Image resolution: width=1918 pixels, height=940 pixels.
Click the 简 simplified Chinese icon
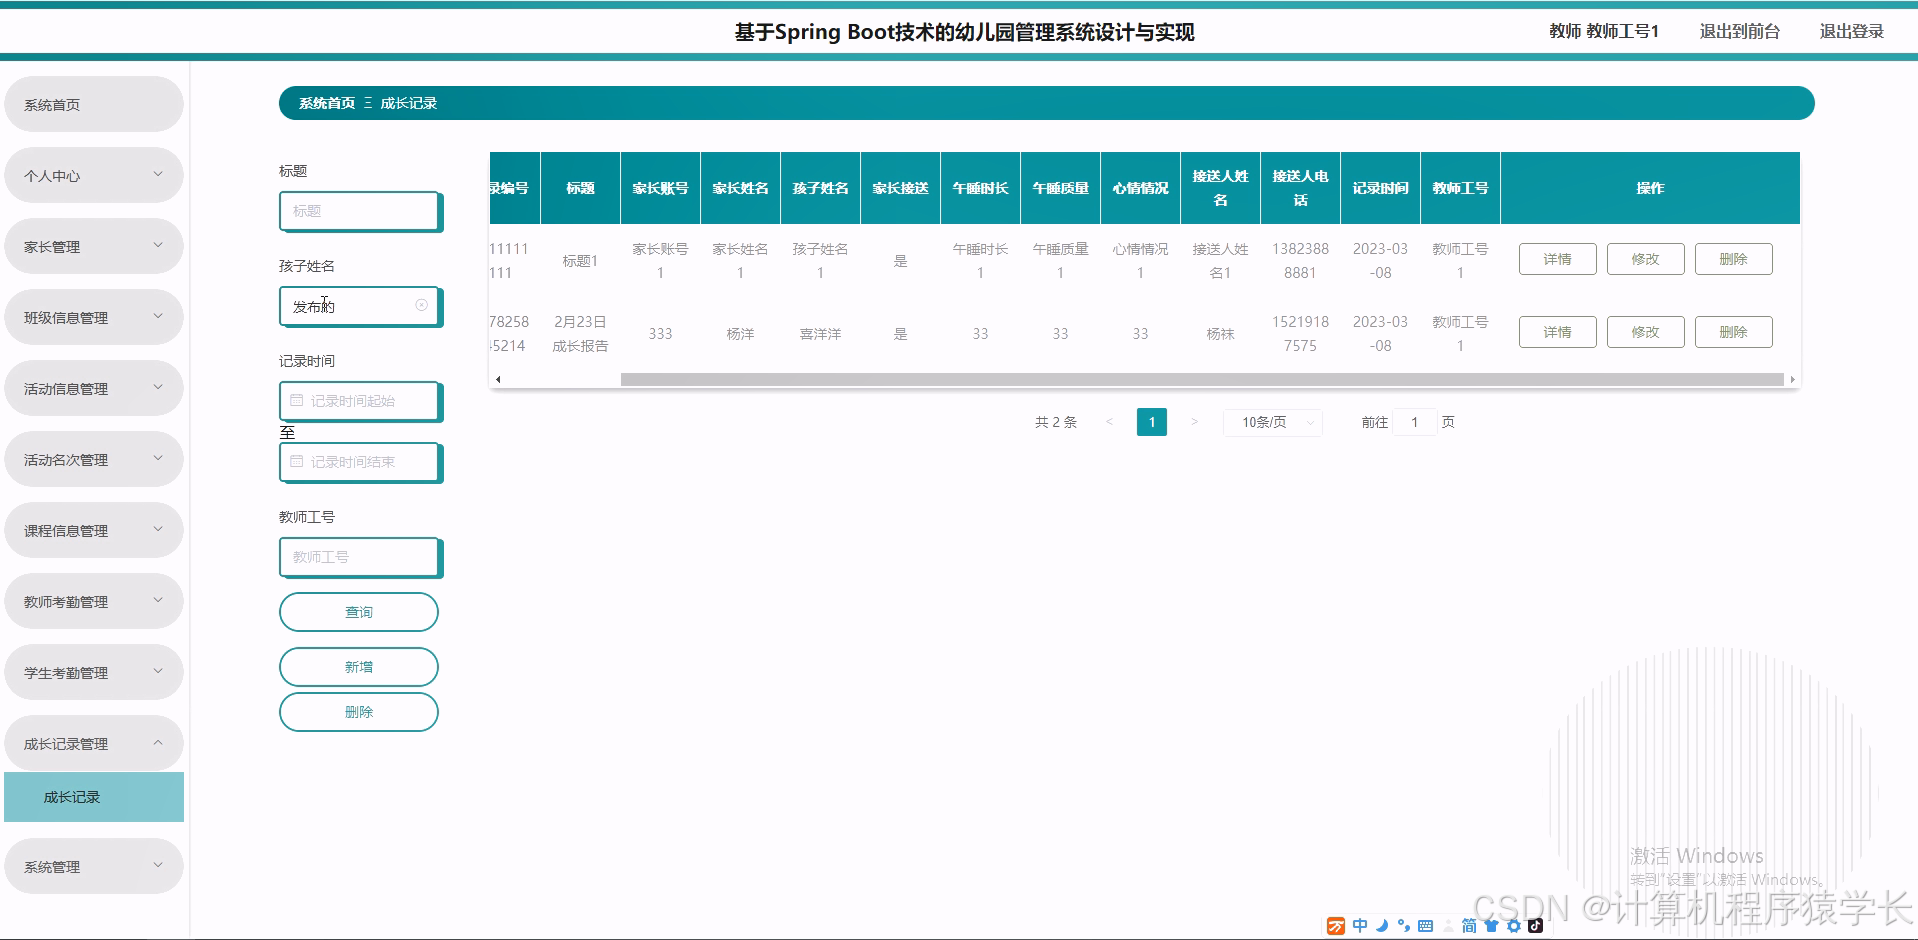coord(1470,925)
